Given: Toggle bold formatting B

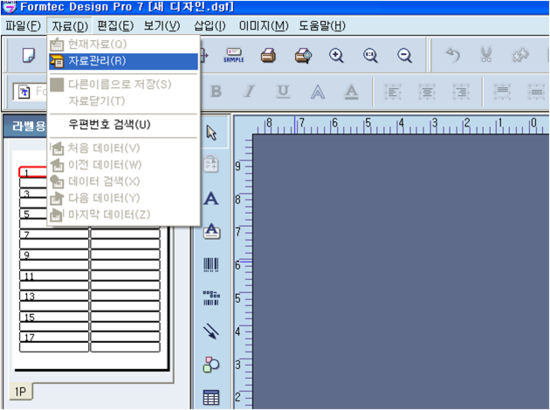Looking at the screenshot, I should coord(216,92).
